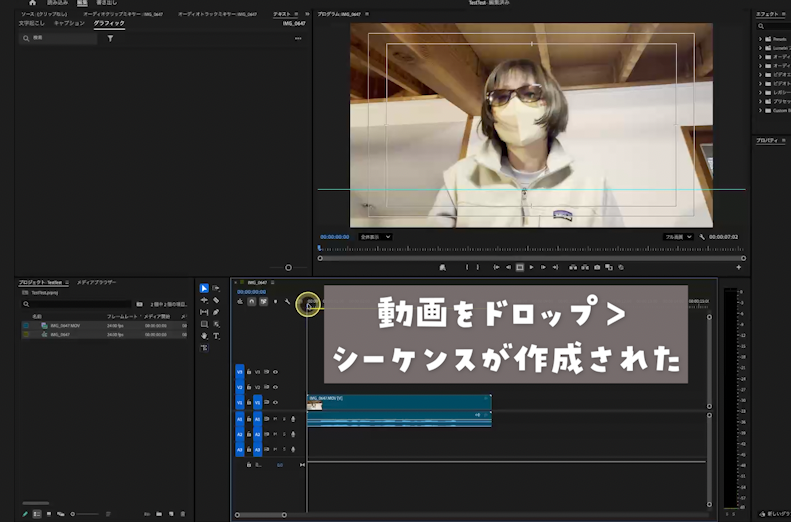
Task: Open the playback resolution dropdown フル画質
Action: tap(680, 237)
